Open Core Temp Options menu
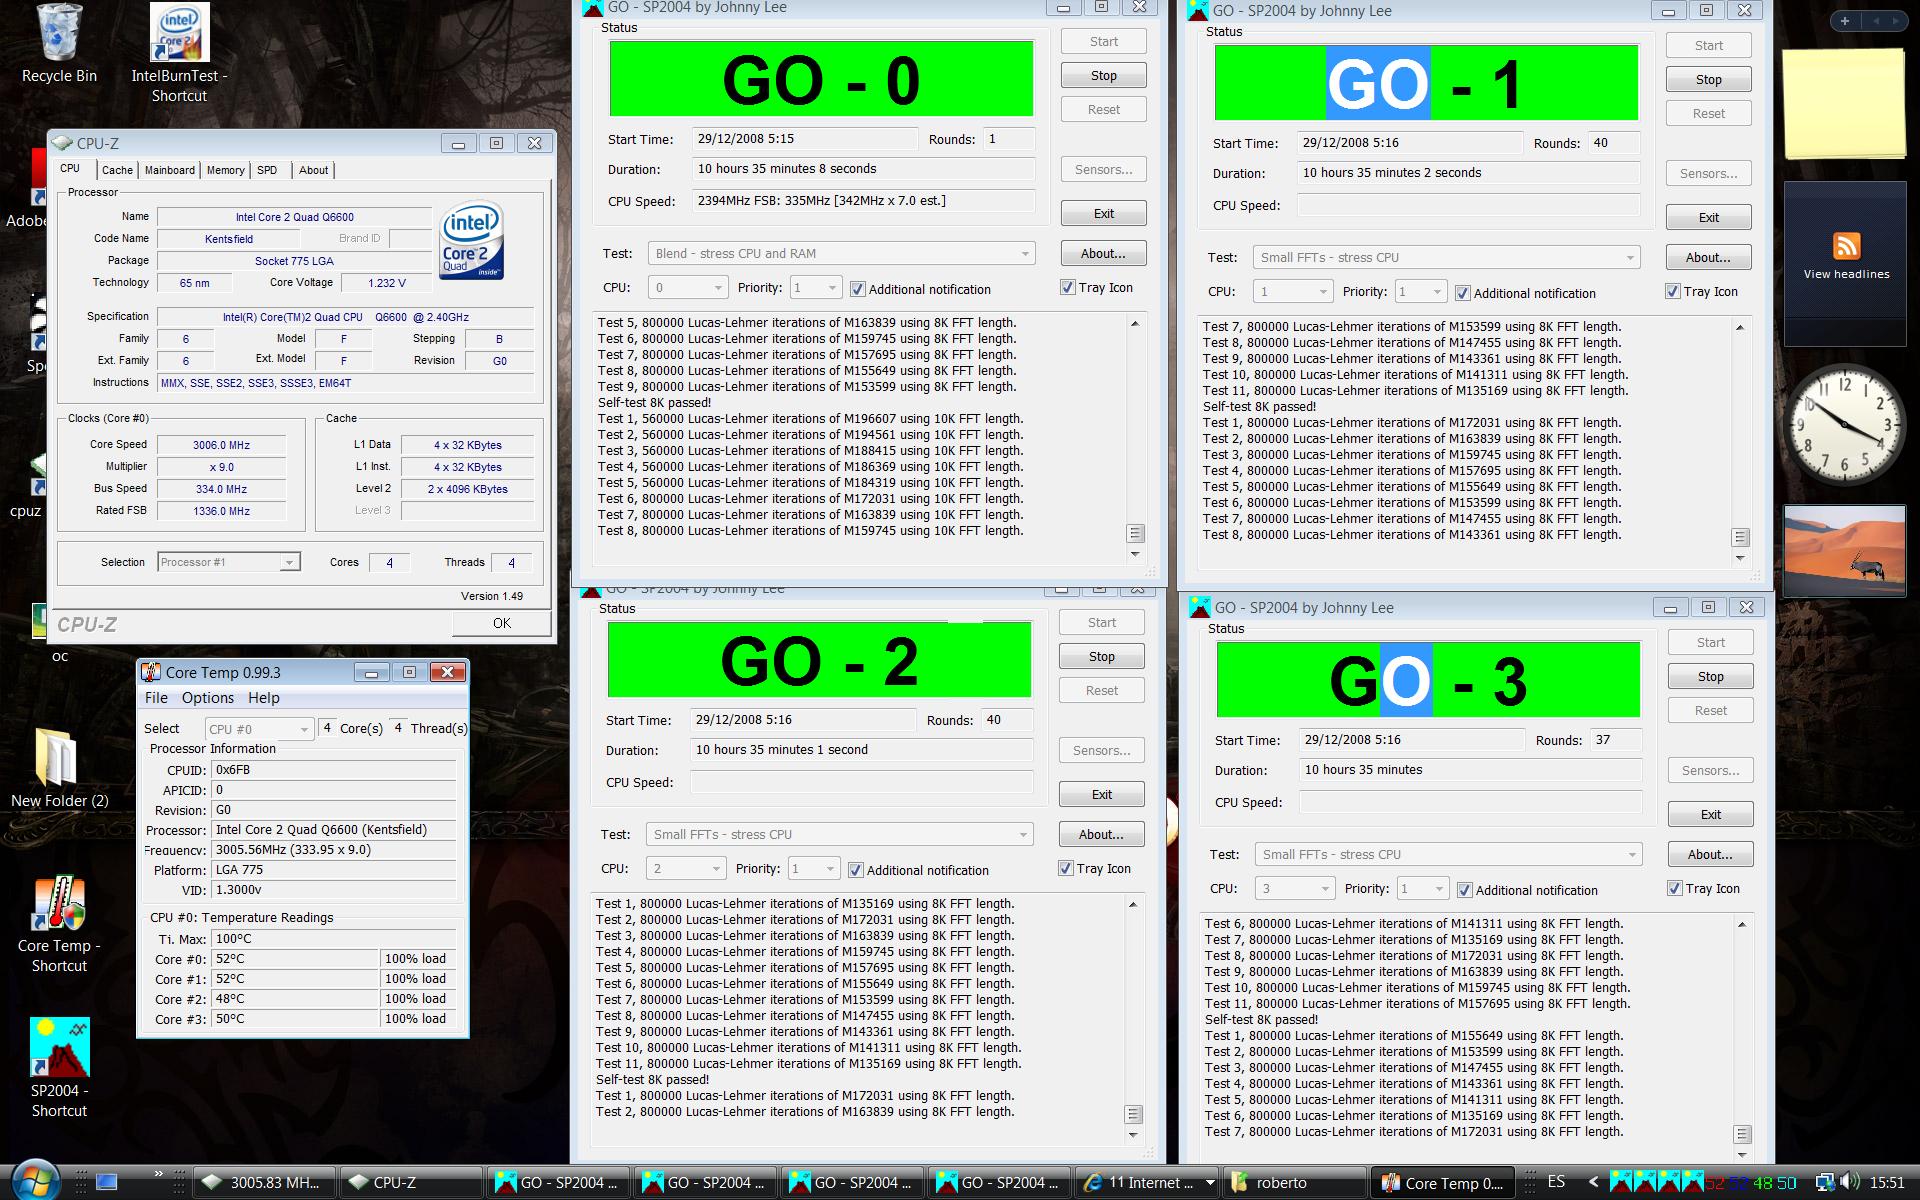 (208, 698)
